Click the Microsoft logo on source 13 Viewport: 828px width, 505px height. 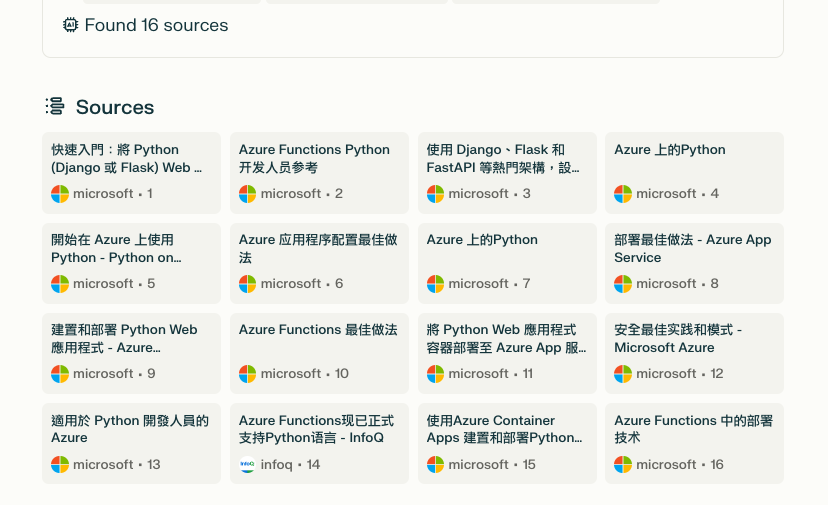[60, 465]
